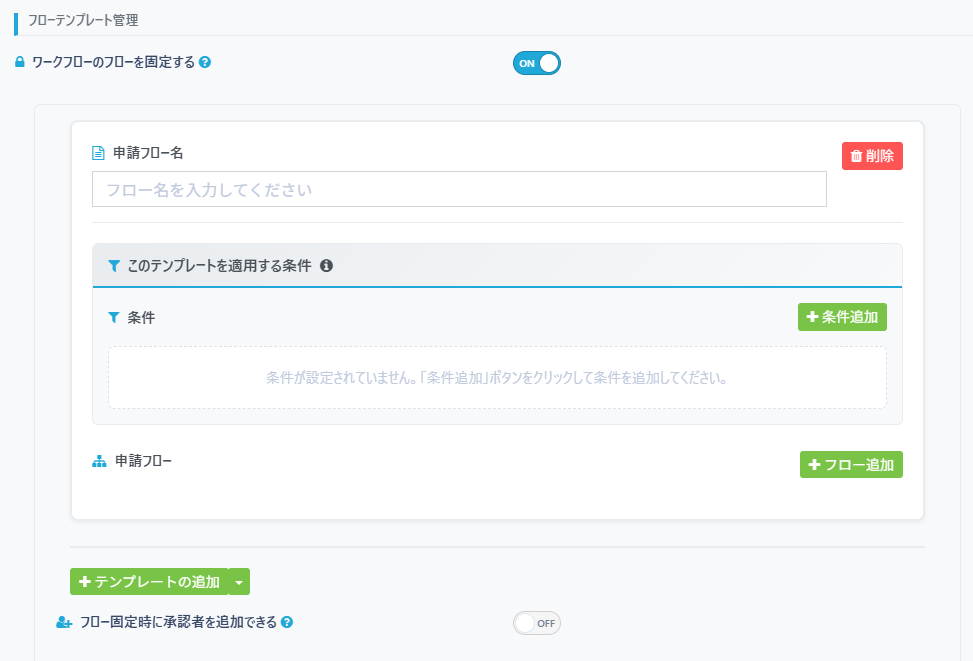Viewport: 973px width, 661px height.
Task: Open the テンプレートの追加 dropdown arrow
Action: [x=238, y=581]
